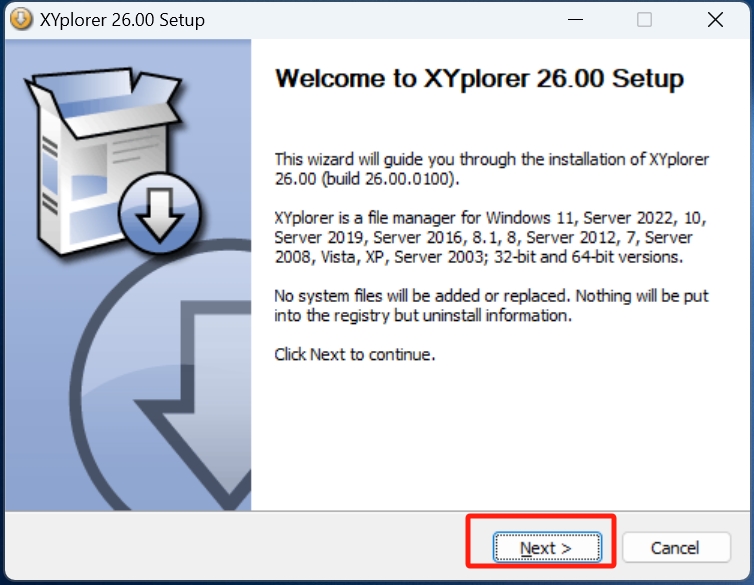The image size is (754, 585).
Task: Click the XYplorer setup icon in title bar
Action: click(x=19, y=19)
